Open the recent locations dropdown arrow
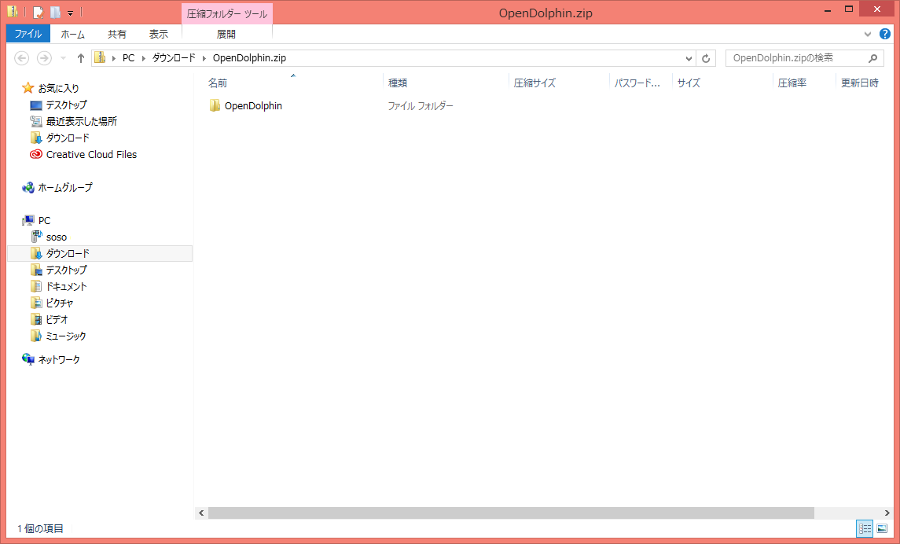 [63, 58]
